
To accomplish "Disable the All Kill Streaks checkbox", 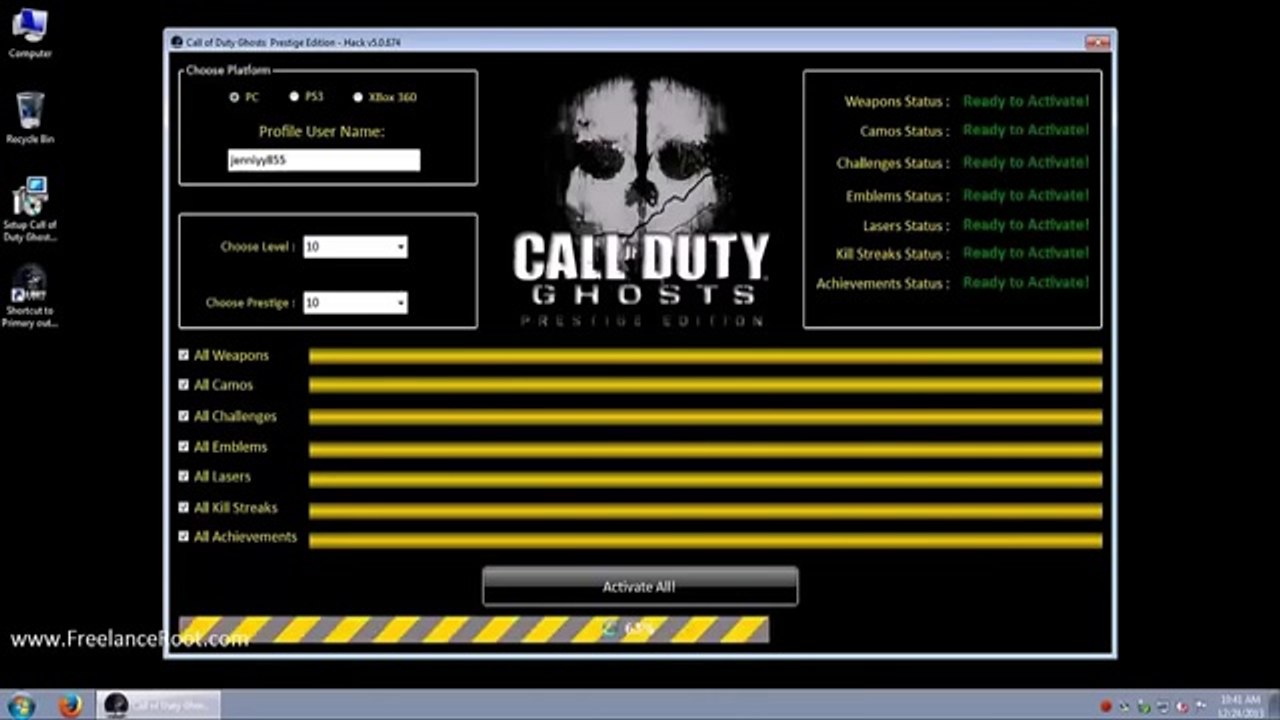I will 183,507.
